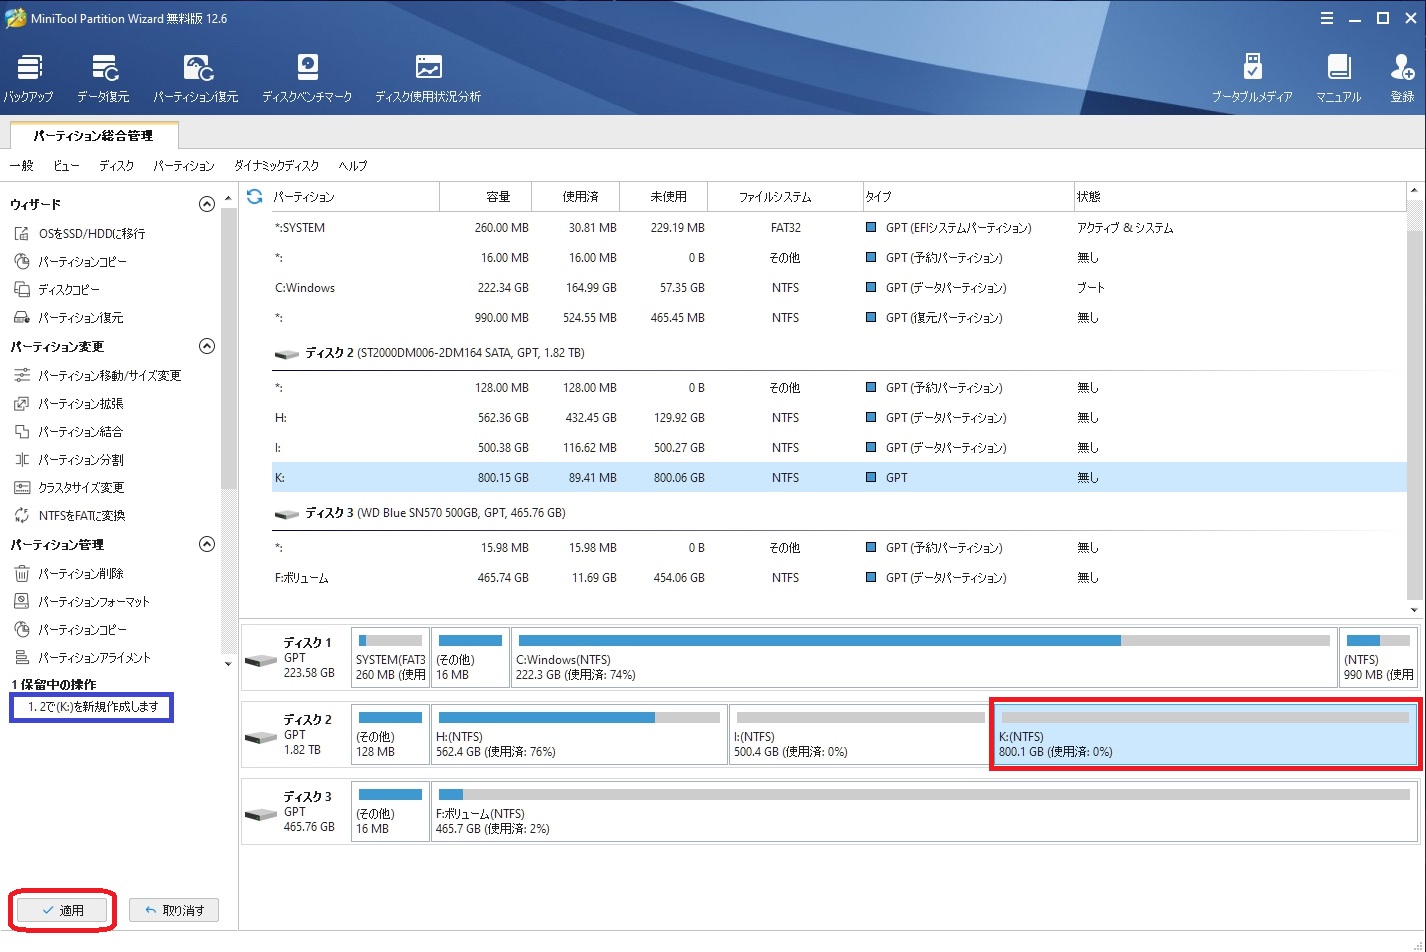Undo the operation with 取り消す
Image resolution: width=1426 pixels, height=952 pixels.
coord(174,910)
